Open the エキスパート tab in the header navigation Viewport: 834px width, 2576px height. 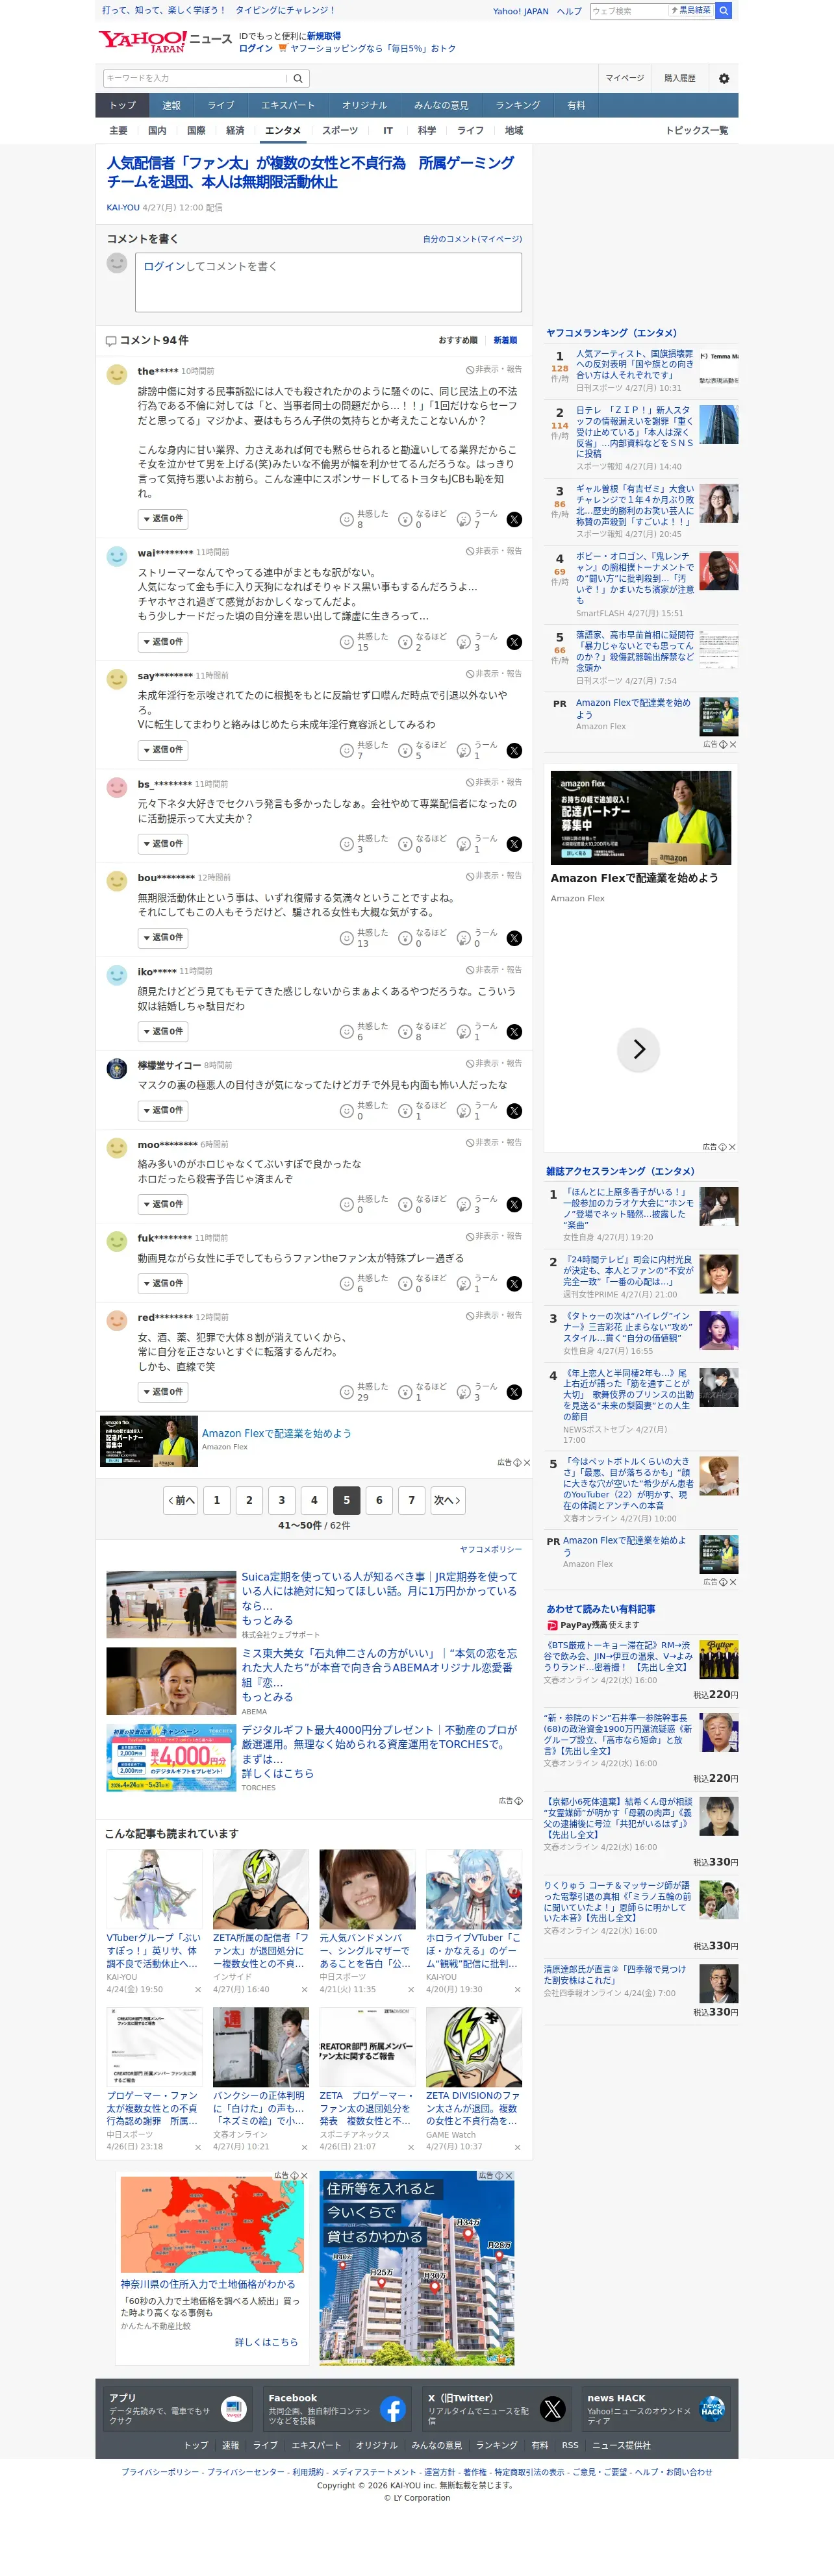pos(288,105)
